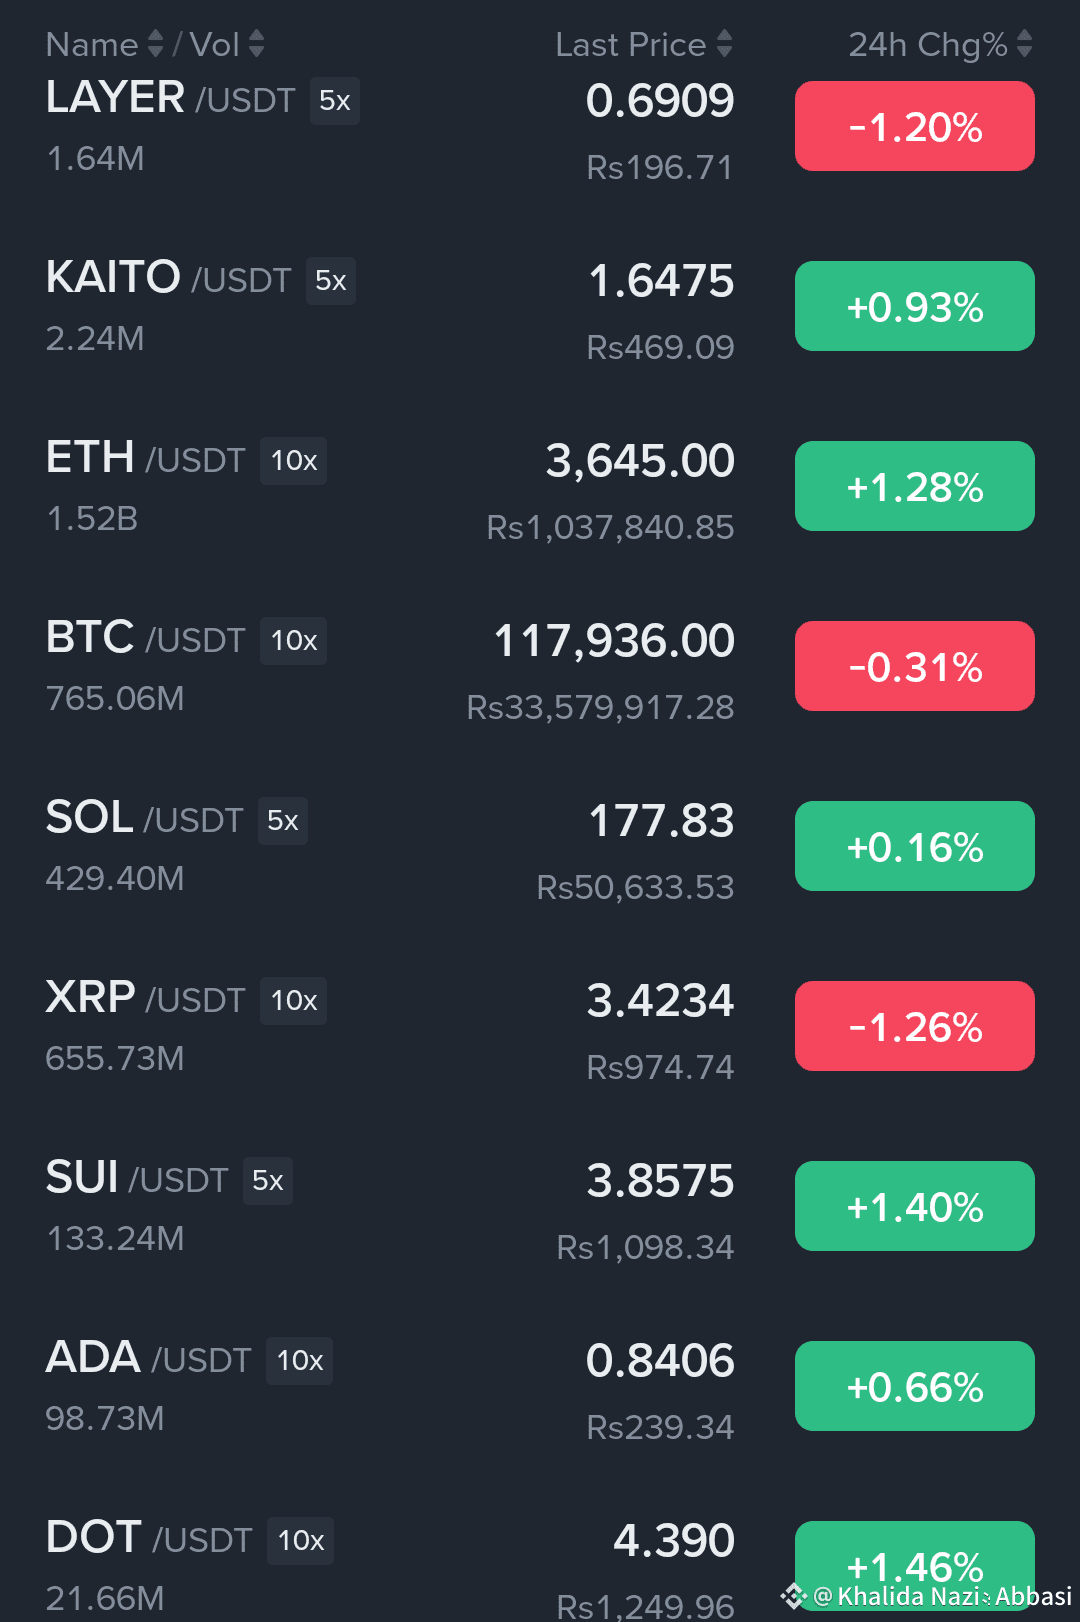Tap the SOL 5x leverage badge
The width and height of the screenshot is (1080, 1622).
[283, 820]
